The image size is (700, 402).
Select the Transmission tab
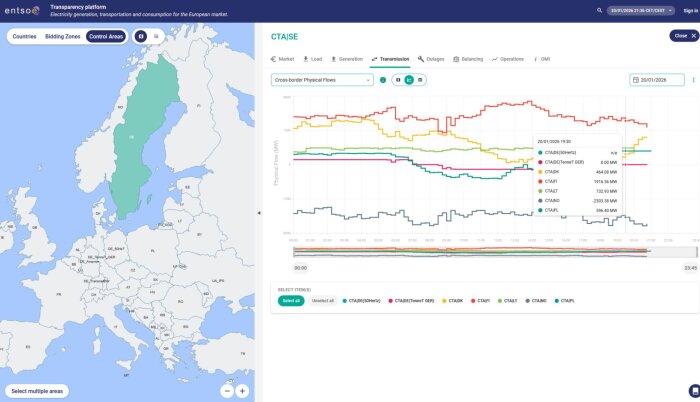[390, 59]
